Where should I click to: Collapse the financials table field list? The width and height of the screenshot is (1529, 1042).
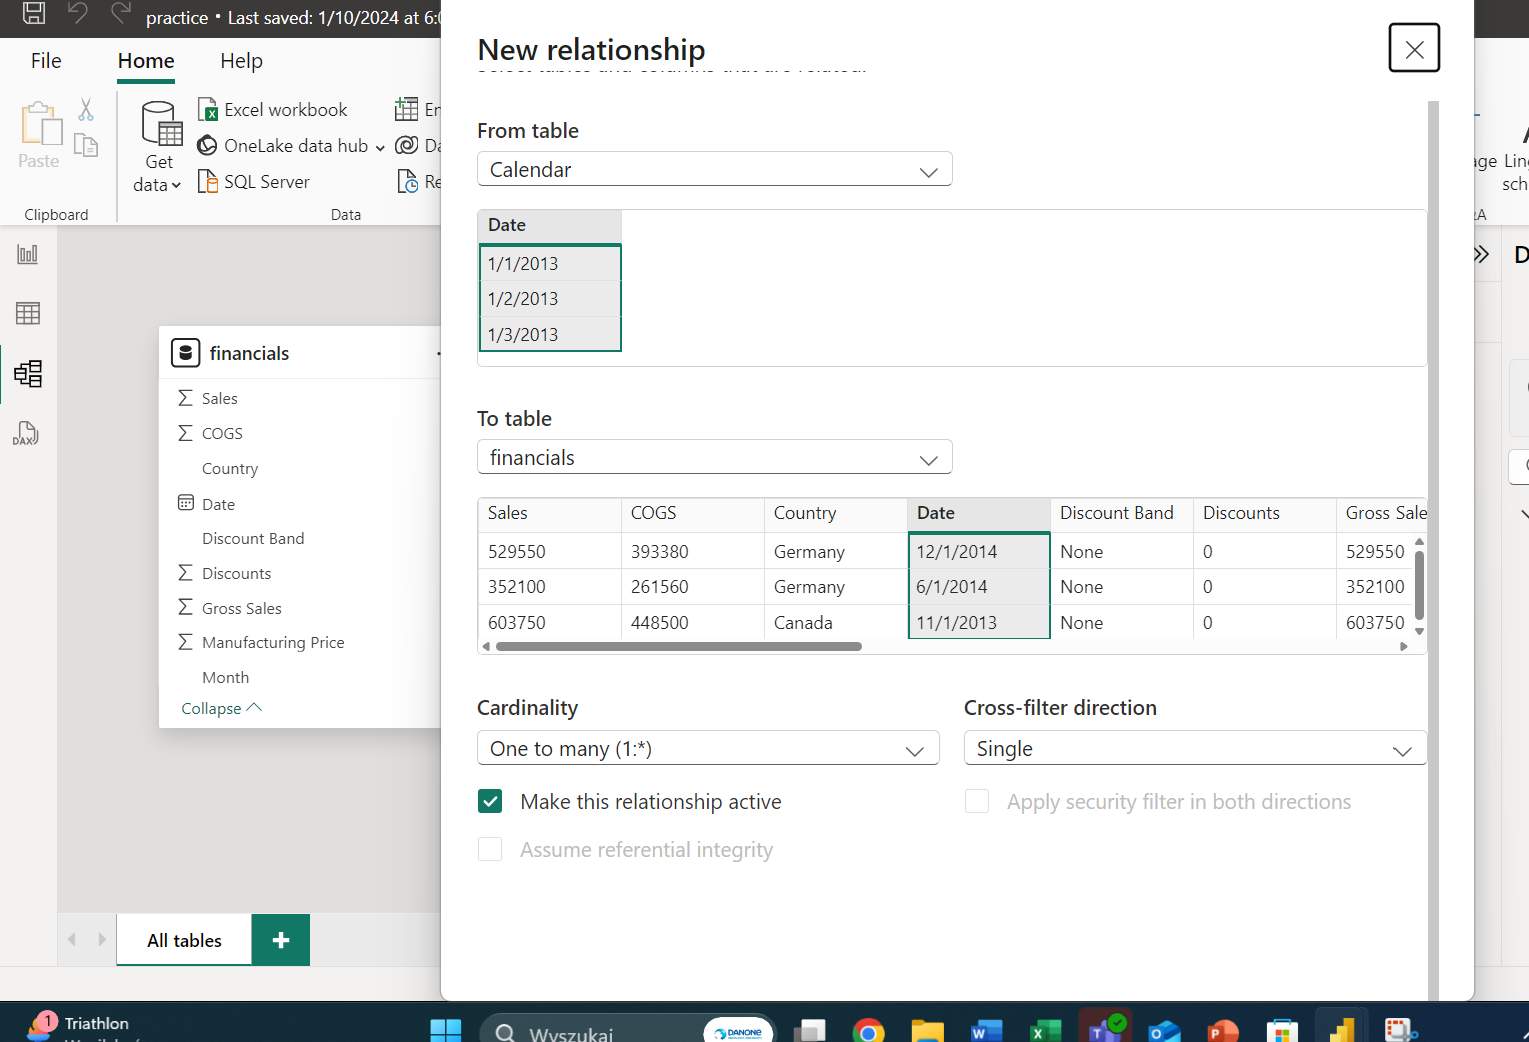coord(221,708)
